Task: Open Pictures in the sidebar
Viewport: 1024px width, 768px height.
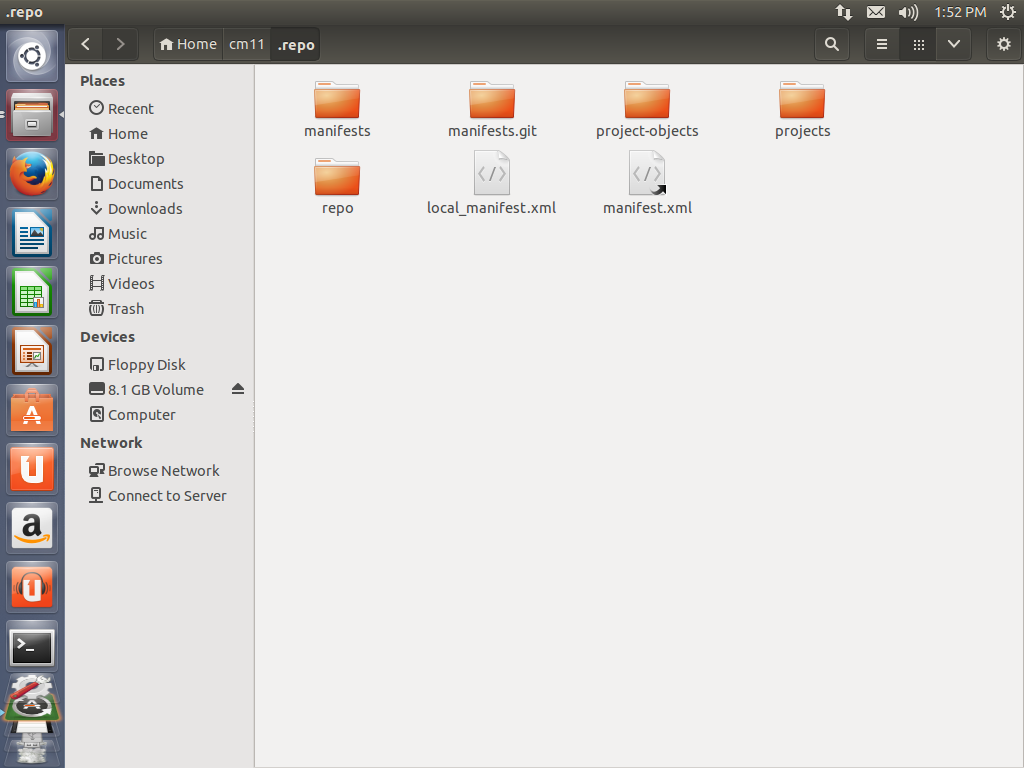Action: (x=160, y=259)
